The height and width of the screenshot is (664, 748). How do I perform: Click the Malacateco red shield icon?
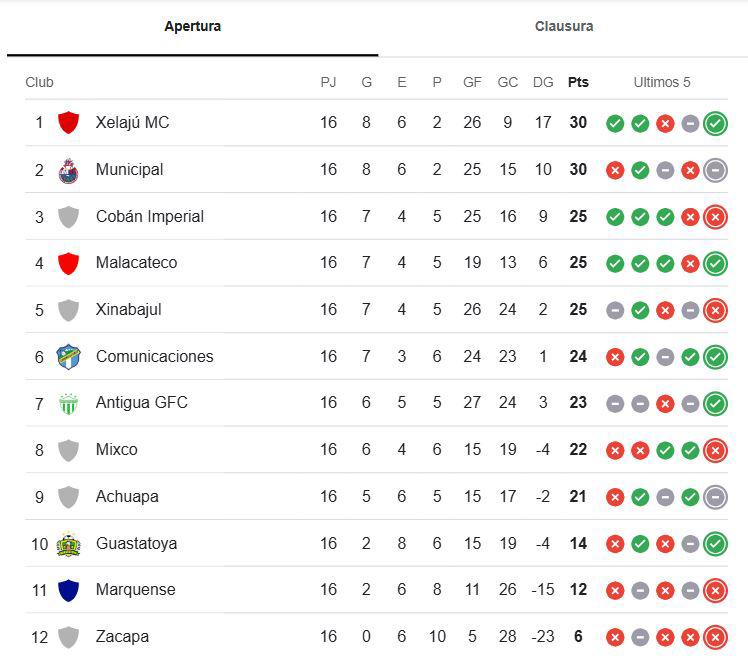68,263
